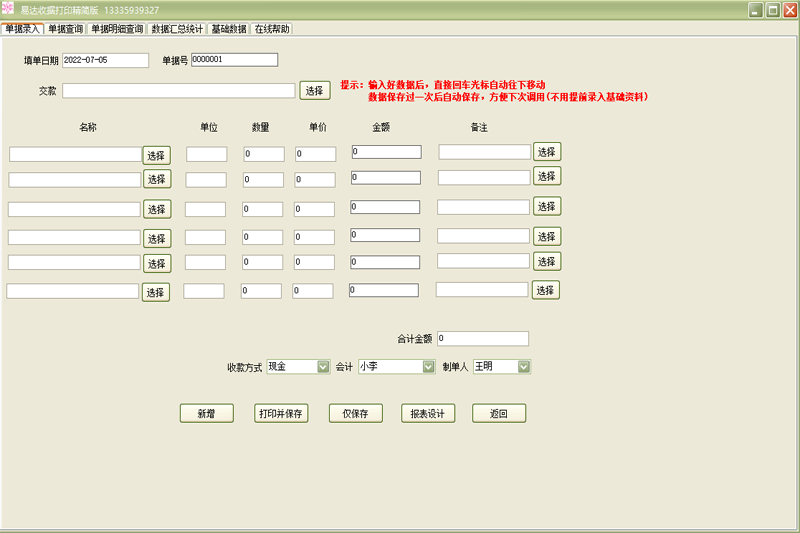The height and width of the screenshot is (533, 800).
Task: Open the 基础数据 tab
Action: [229, 29]
